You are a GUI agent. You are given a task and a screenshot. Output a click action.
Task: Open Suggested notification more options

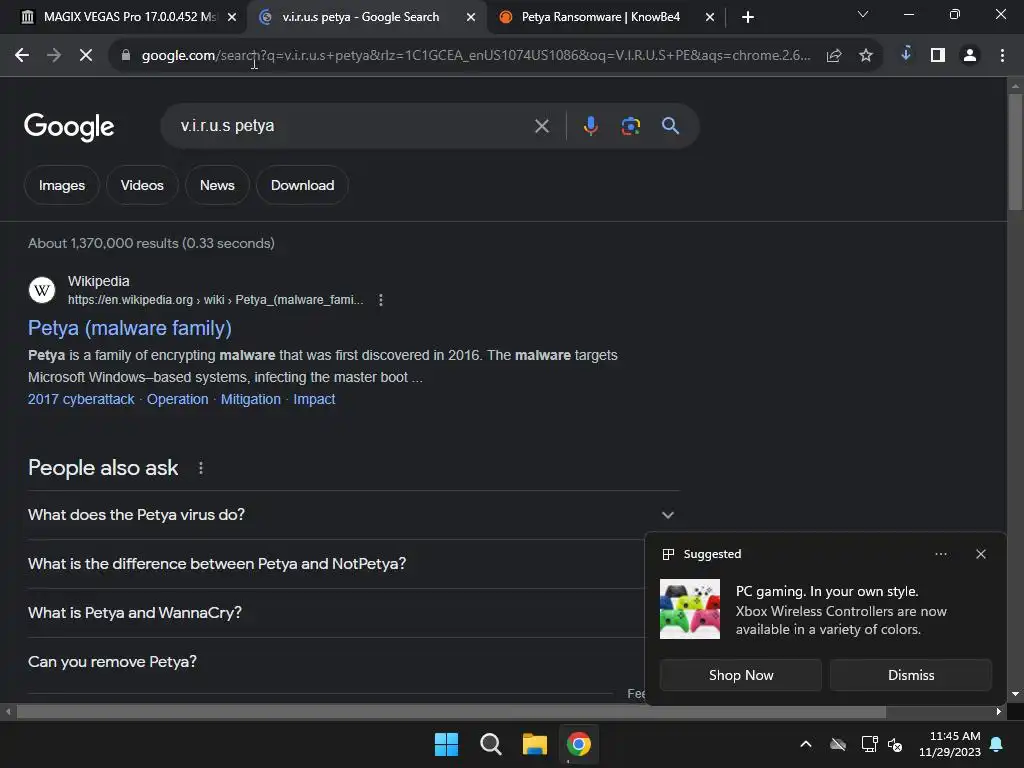coord(941,554)
